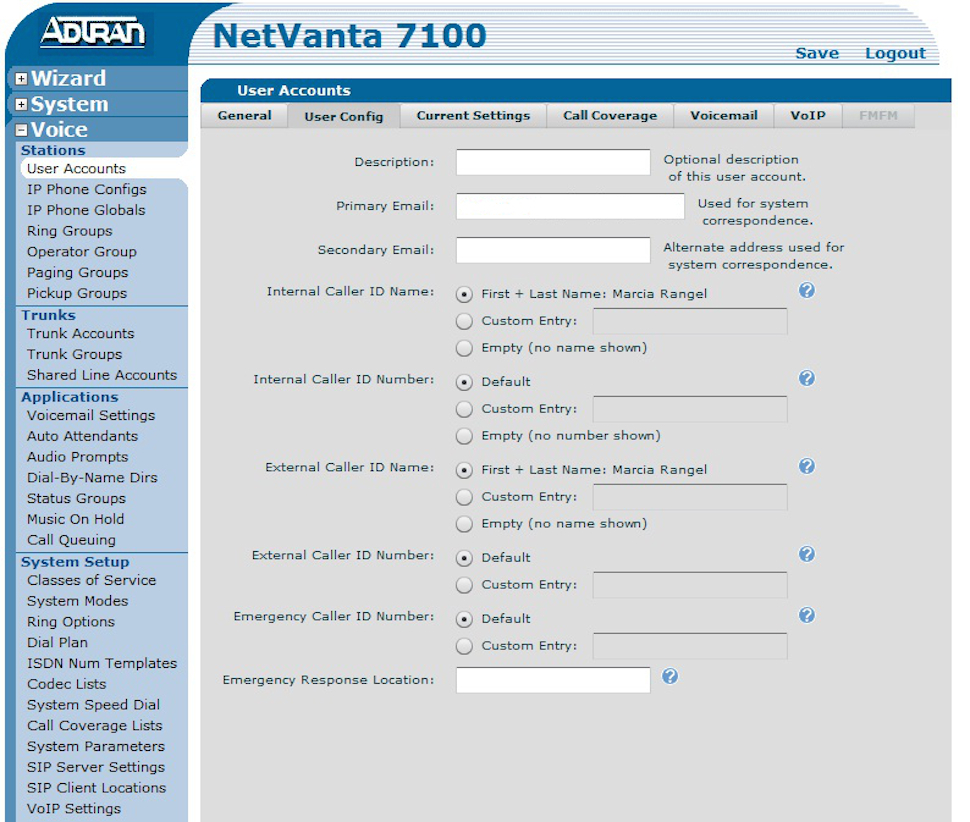Go to VoIP Settings
The image size is (970, 822).
(74, 808)
